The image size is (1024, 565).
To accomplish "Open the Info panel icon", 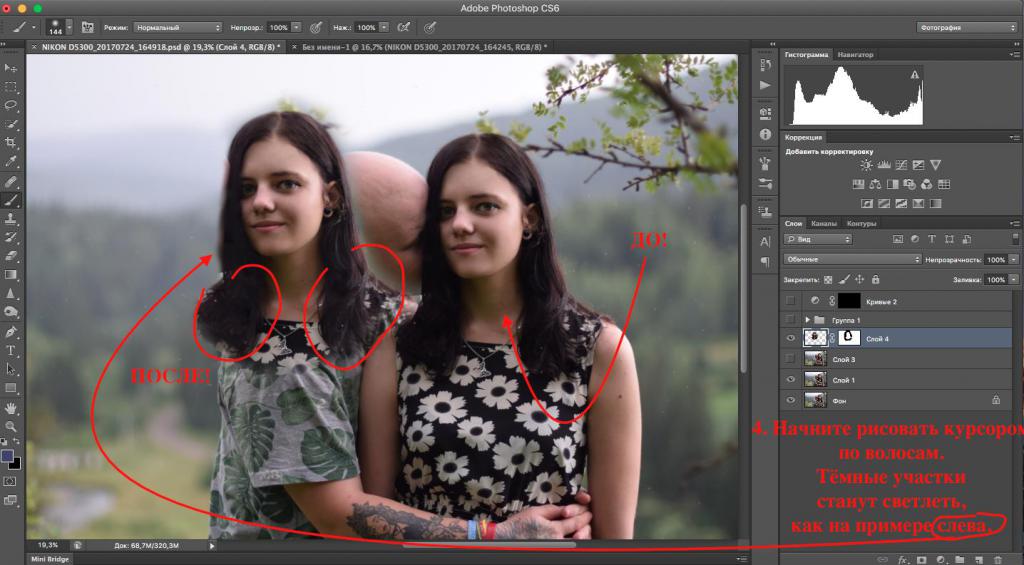I will 765,134.
